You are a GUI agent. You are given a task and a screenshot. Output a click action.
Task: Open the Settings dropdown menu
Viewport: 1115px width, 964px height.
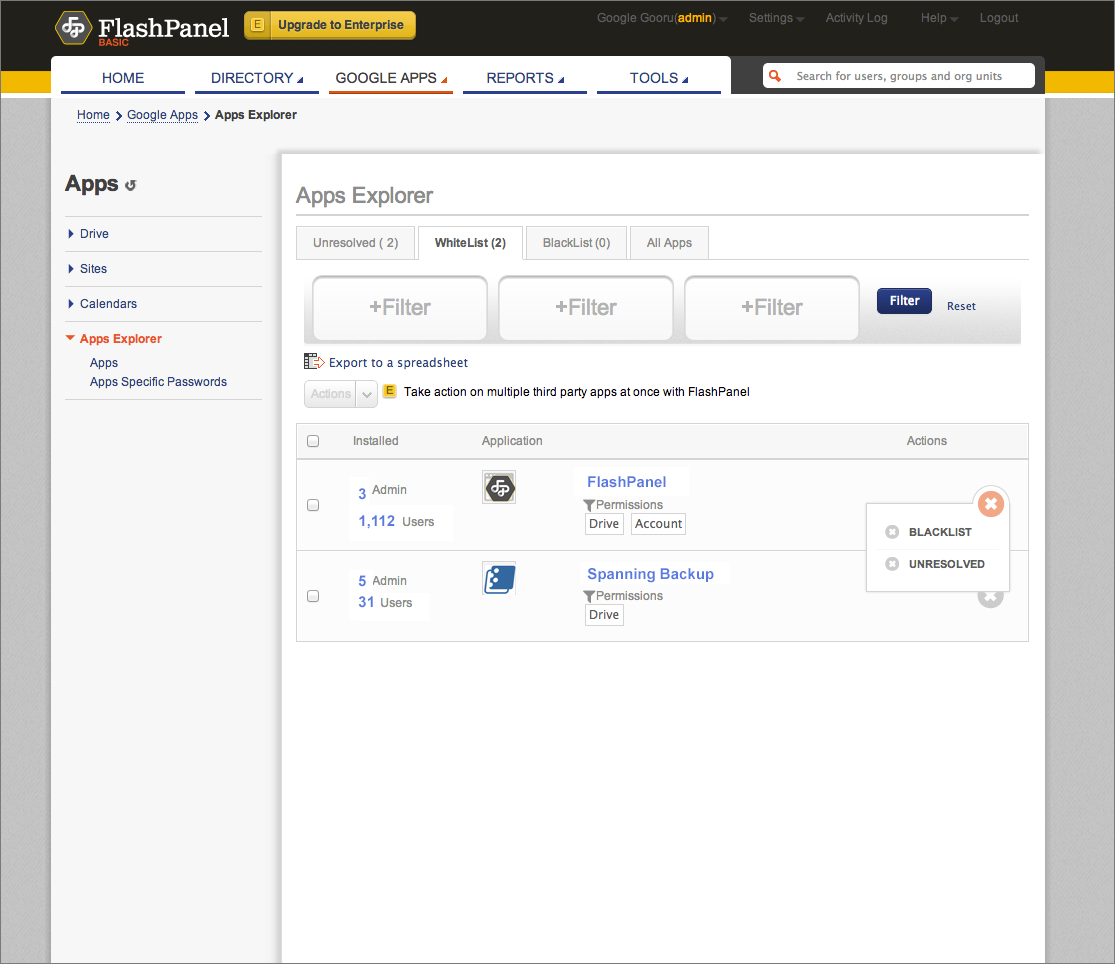776,18
